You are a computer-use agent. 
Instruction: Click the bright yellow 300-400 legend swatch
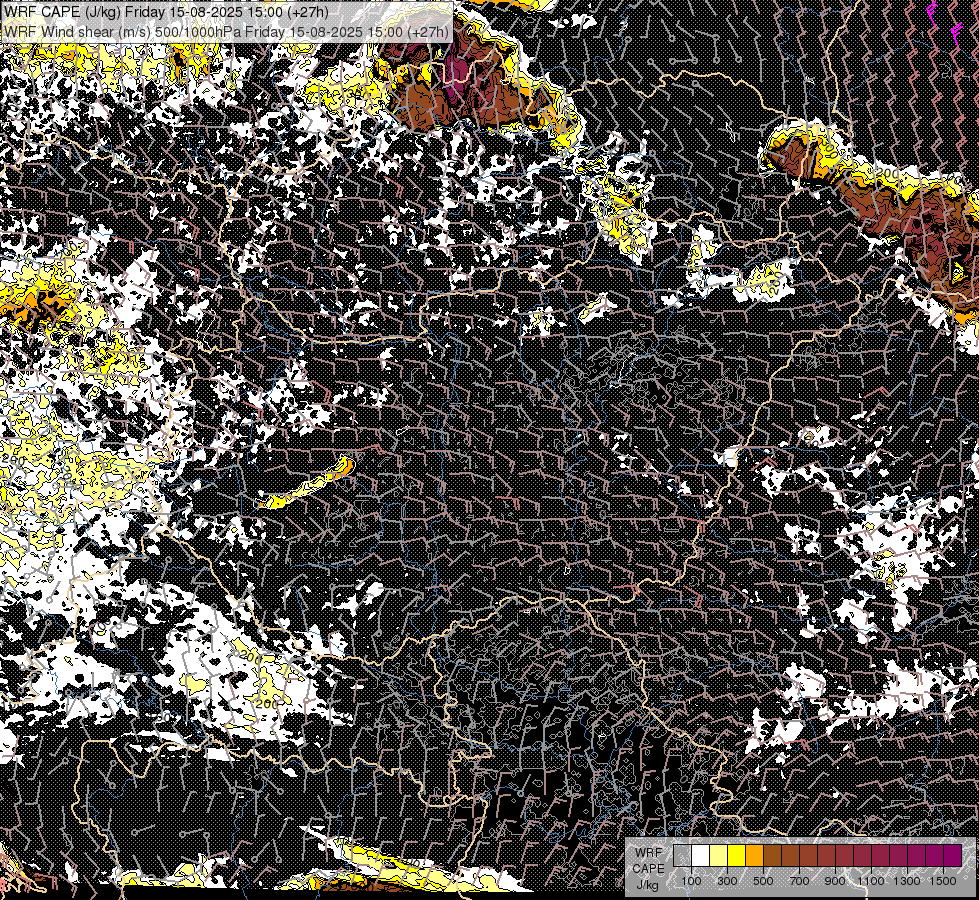pyautogui.click(x=737, y=856)
